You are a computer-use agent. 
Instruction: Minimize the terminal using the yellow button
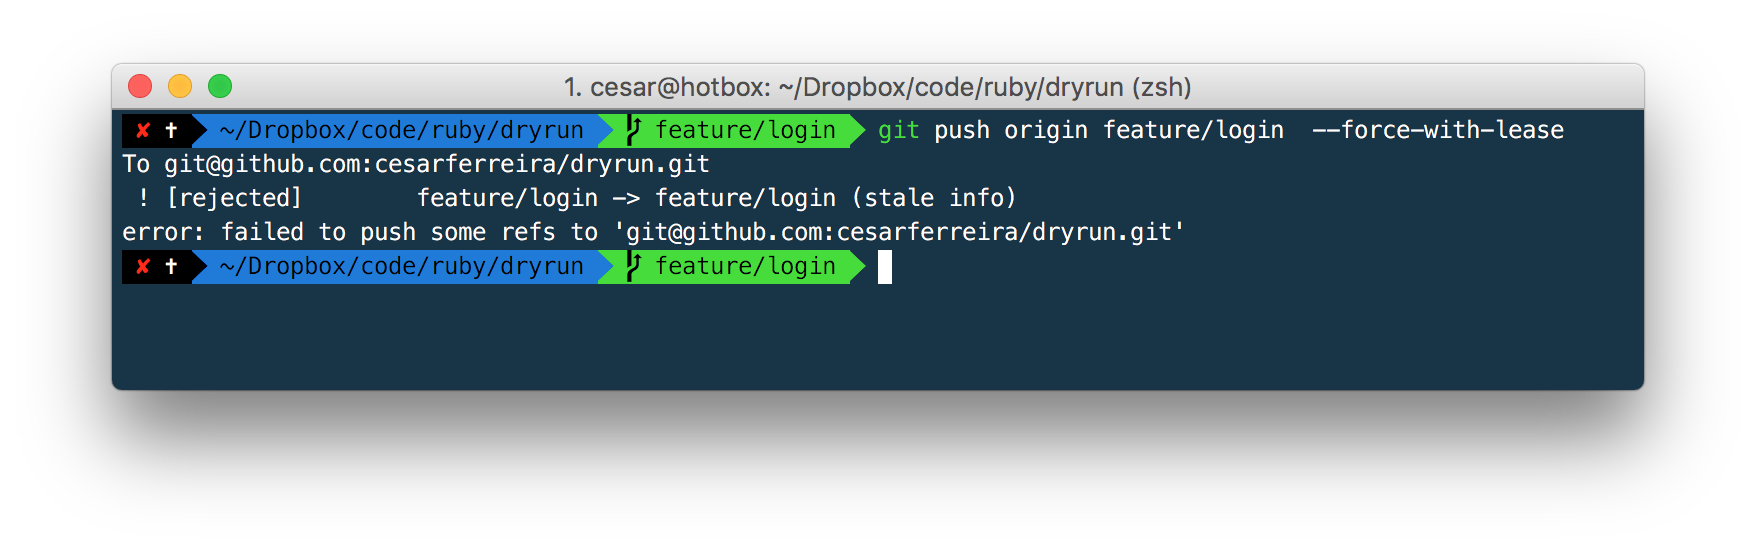coord(180,87)
